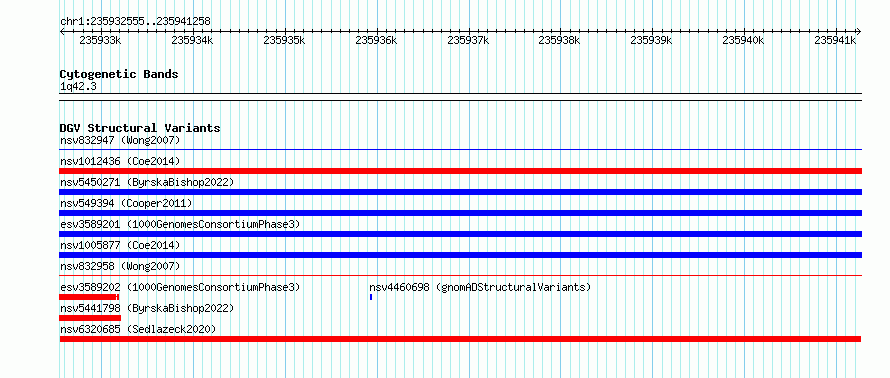Click the blue bar of nsv1005877

[x=460, y=255]
